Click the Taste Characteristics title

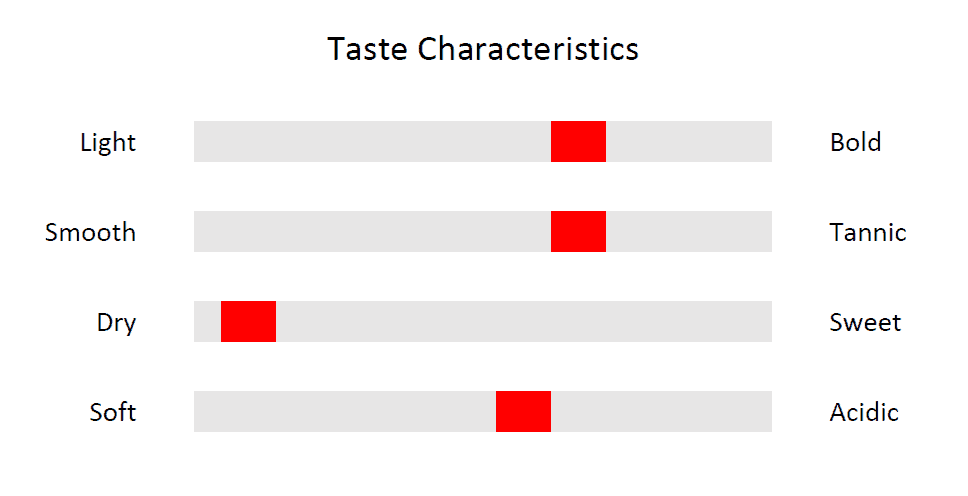pyautogui.click(x=483, y=49)
